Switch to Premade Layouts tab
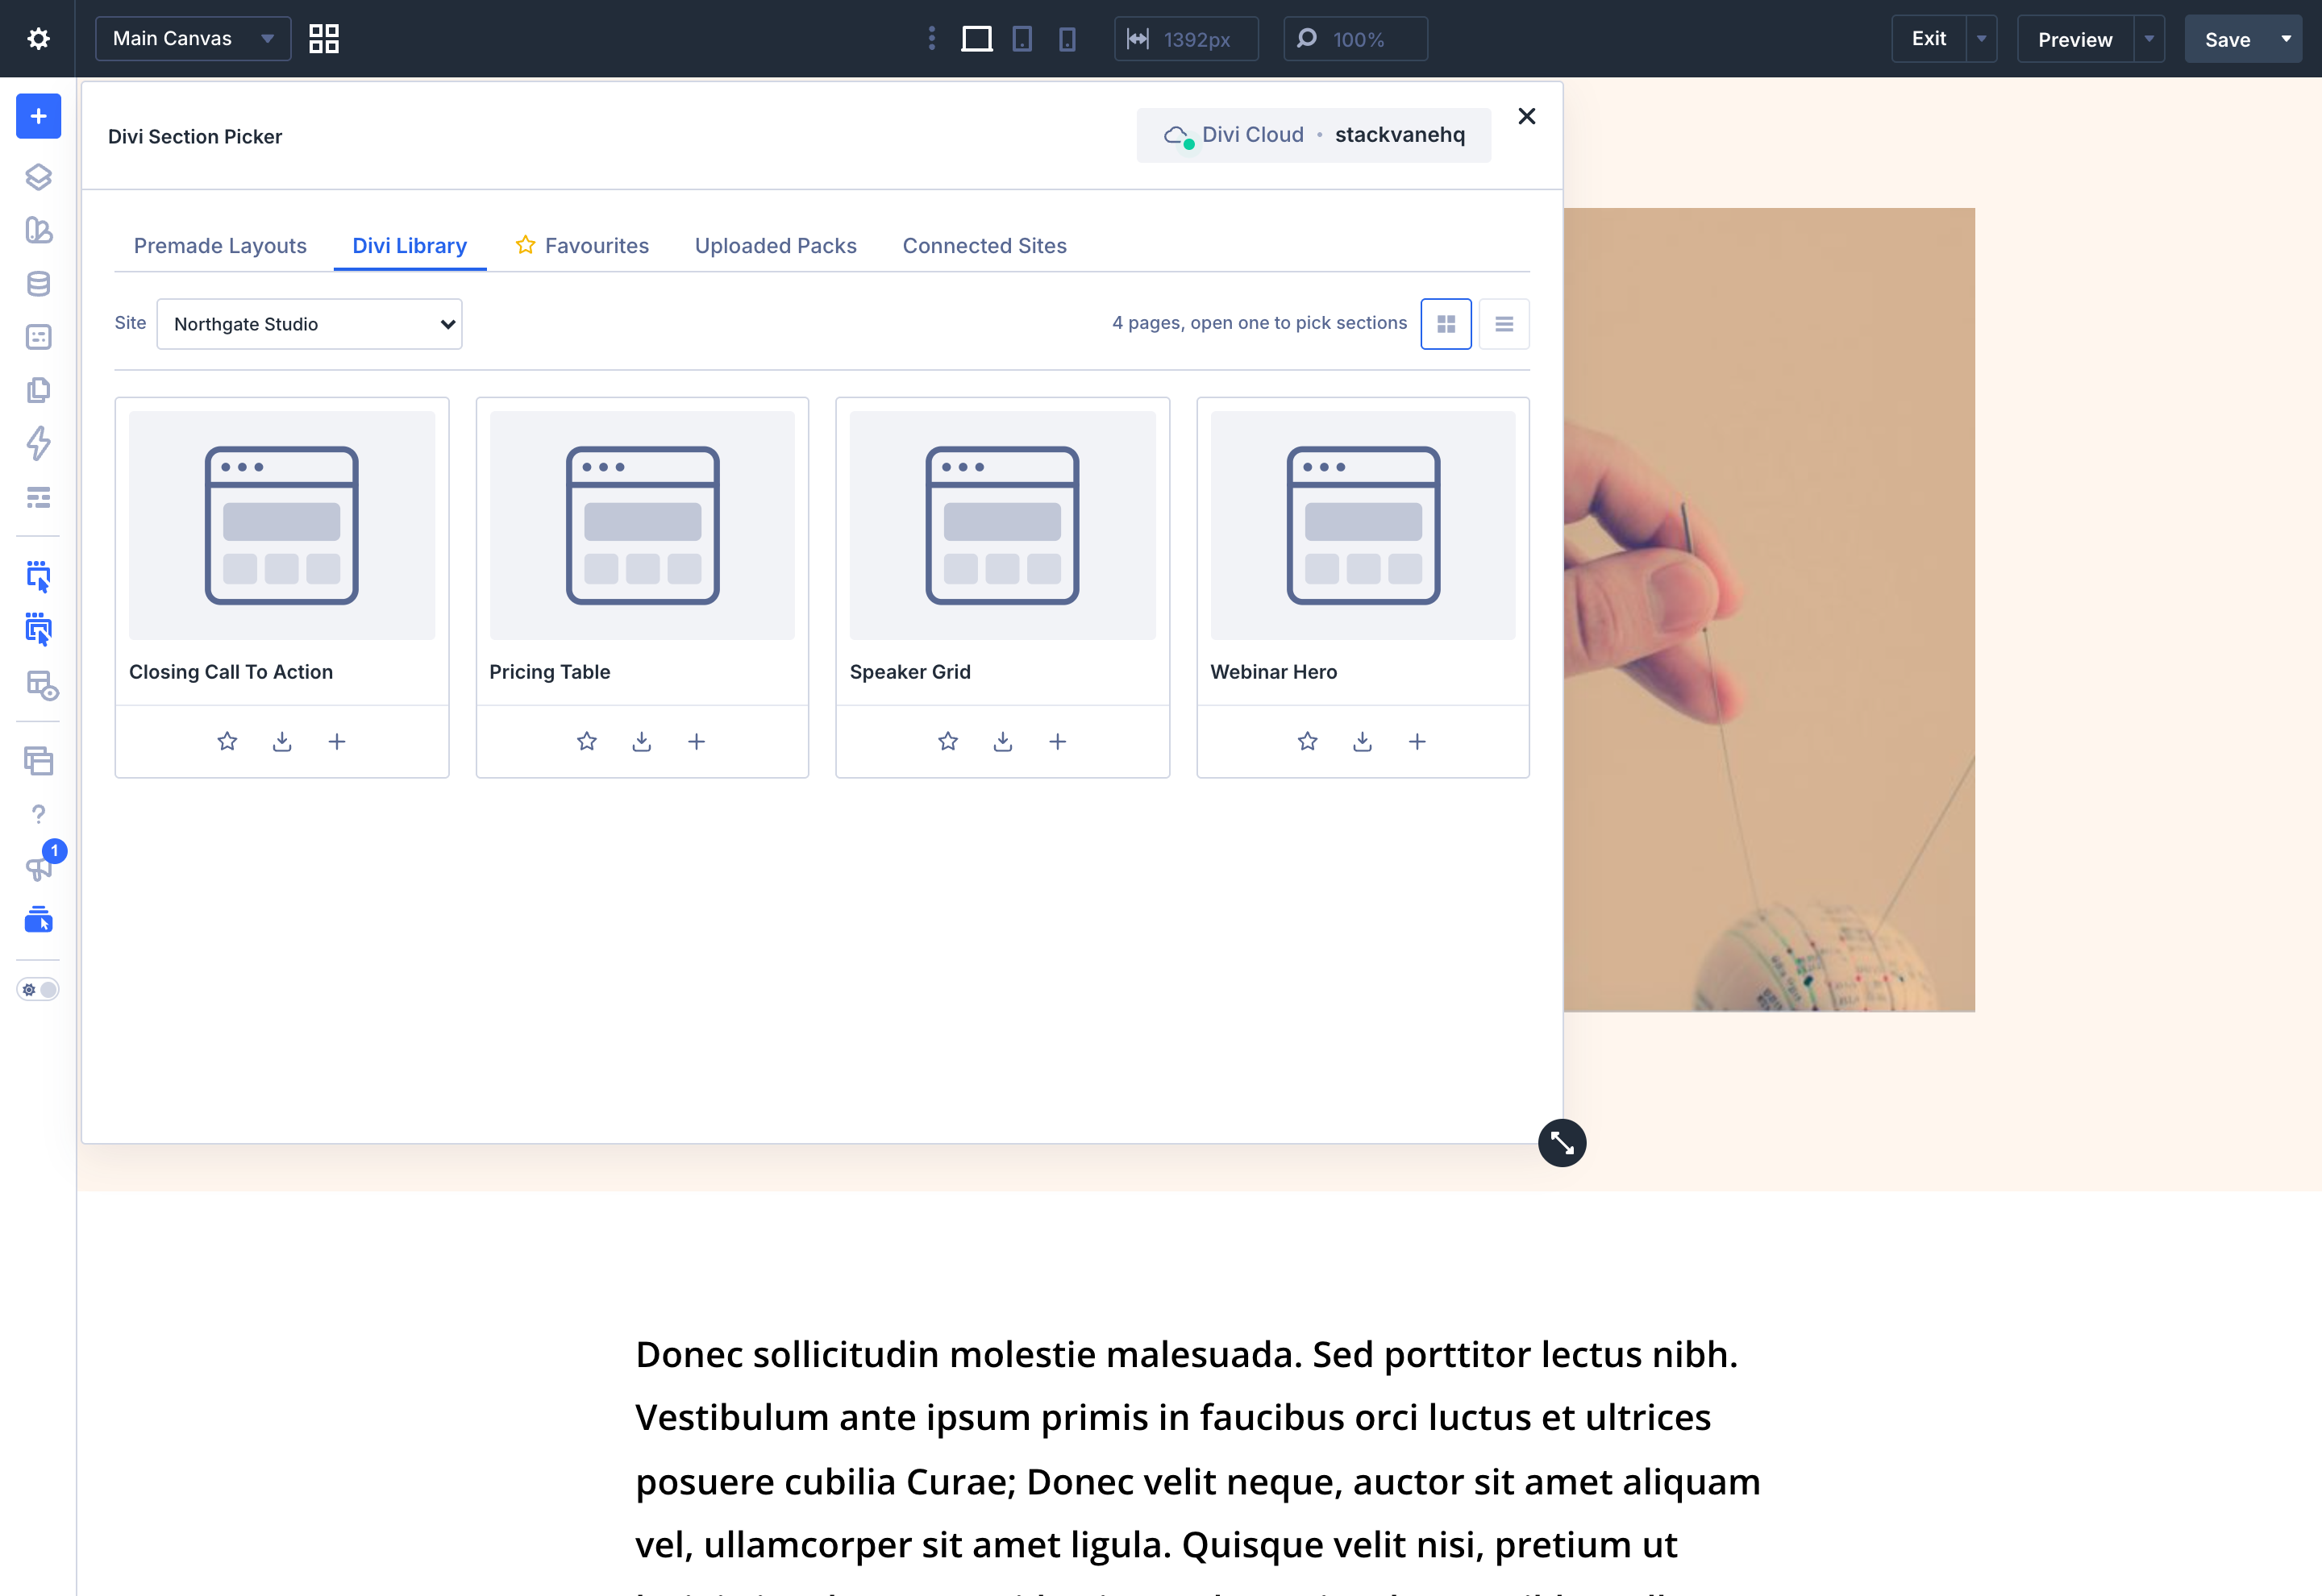2322x1596 pixels. pos(220,246)
